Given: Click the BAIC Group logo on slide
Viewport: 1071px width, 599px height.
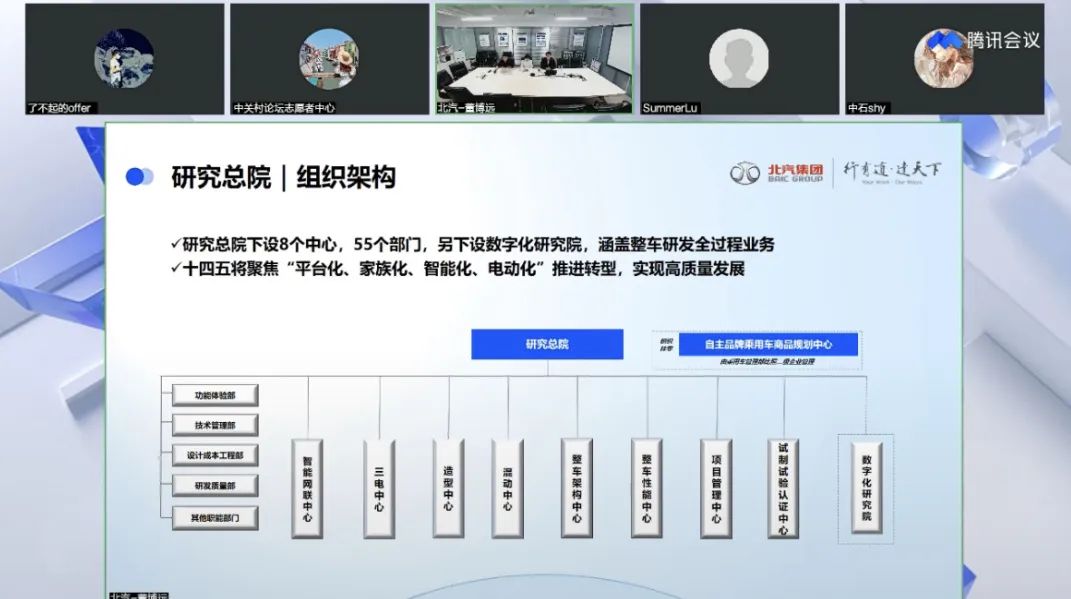Looking at the screenshot, I should [x=776, y=173].
